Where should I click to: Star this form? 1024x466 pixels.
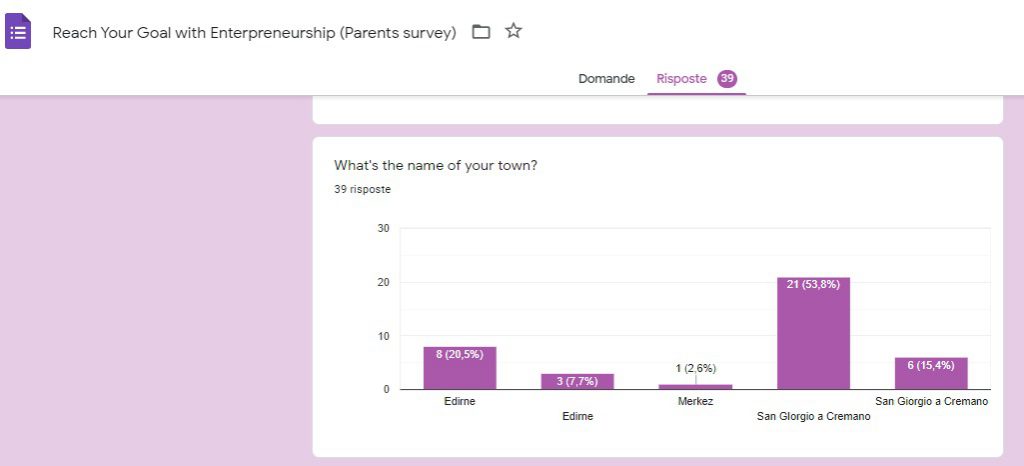point(514,31)
